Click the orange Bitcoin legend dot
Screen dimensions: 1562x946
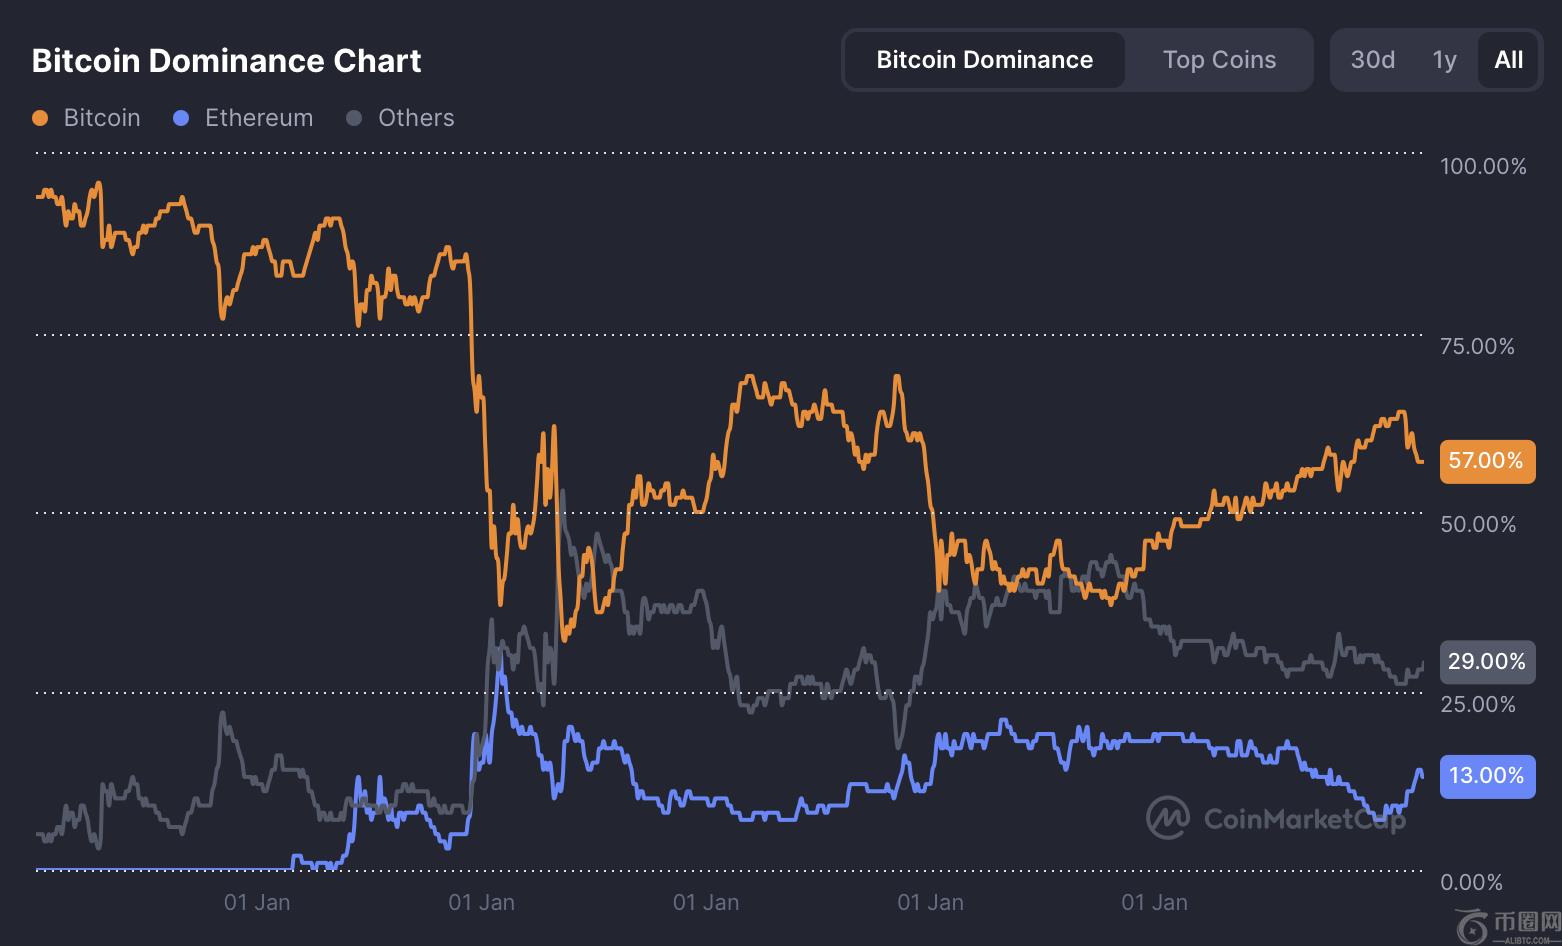click(40, 118)
